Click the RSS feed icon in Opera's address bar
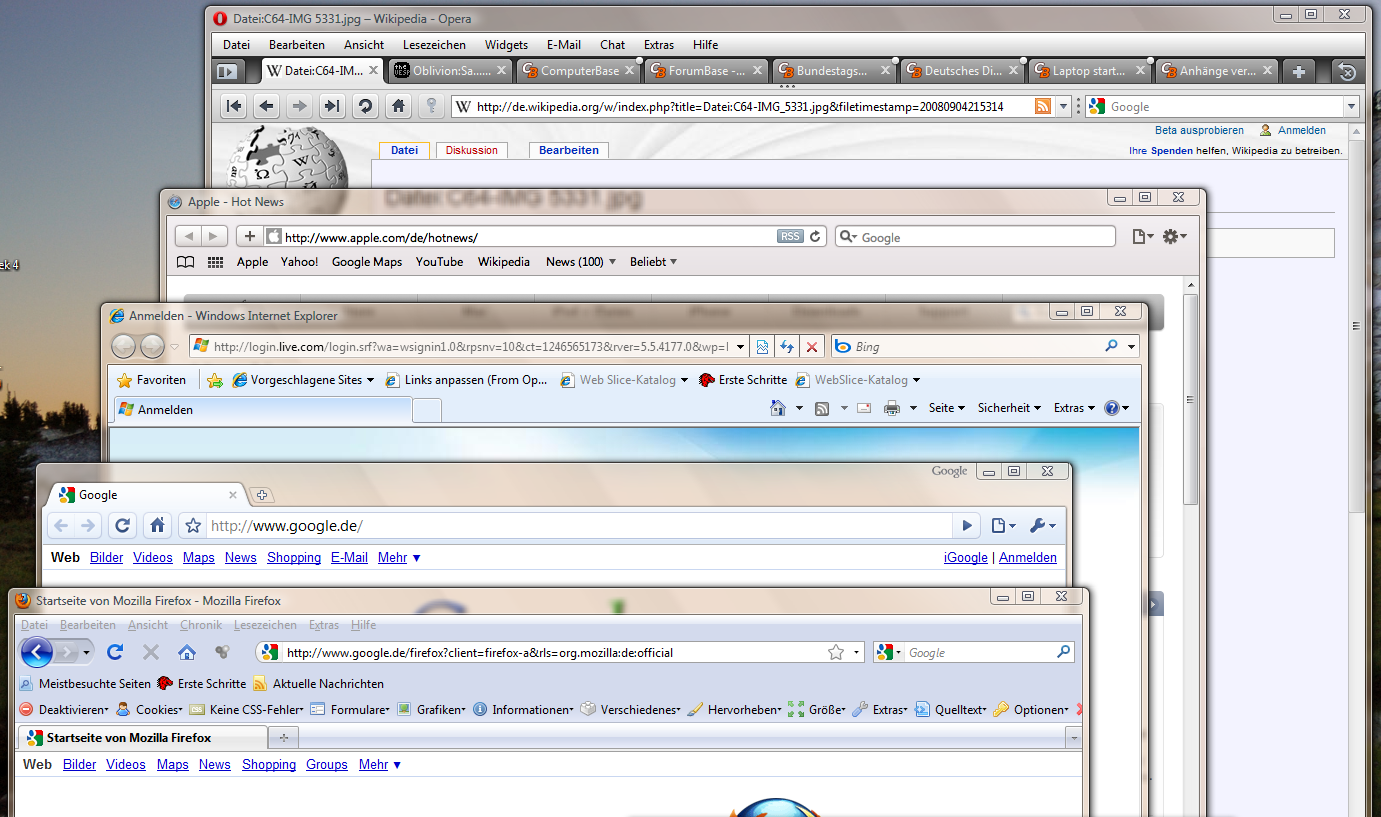1381x817 pixels. click(1043, 106)
